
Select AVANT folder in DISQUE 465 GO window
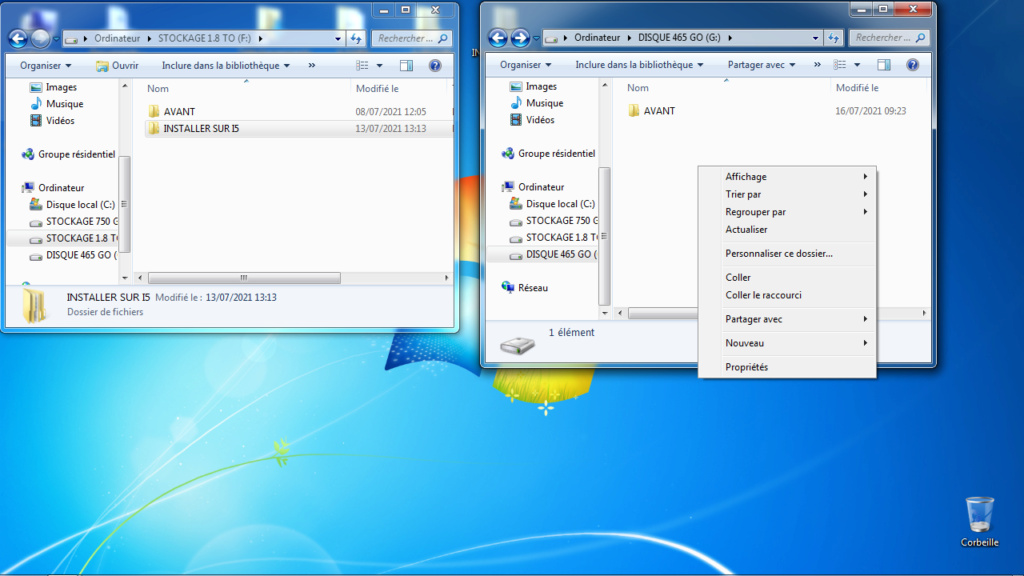coord(652,111)
